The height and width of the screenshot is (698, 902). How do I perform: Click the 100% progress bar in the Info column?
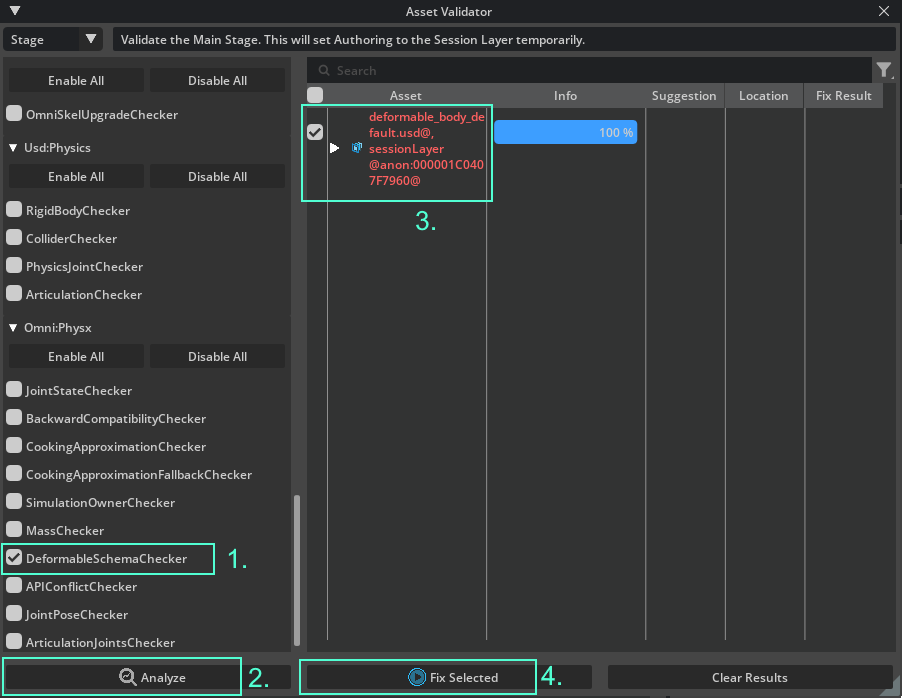tap(565, 131)
